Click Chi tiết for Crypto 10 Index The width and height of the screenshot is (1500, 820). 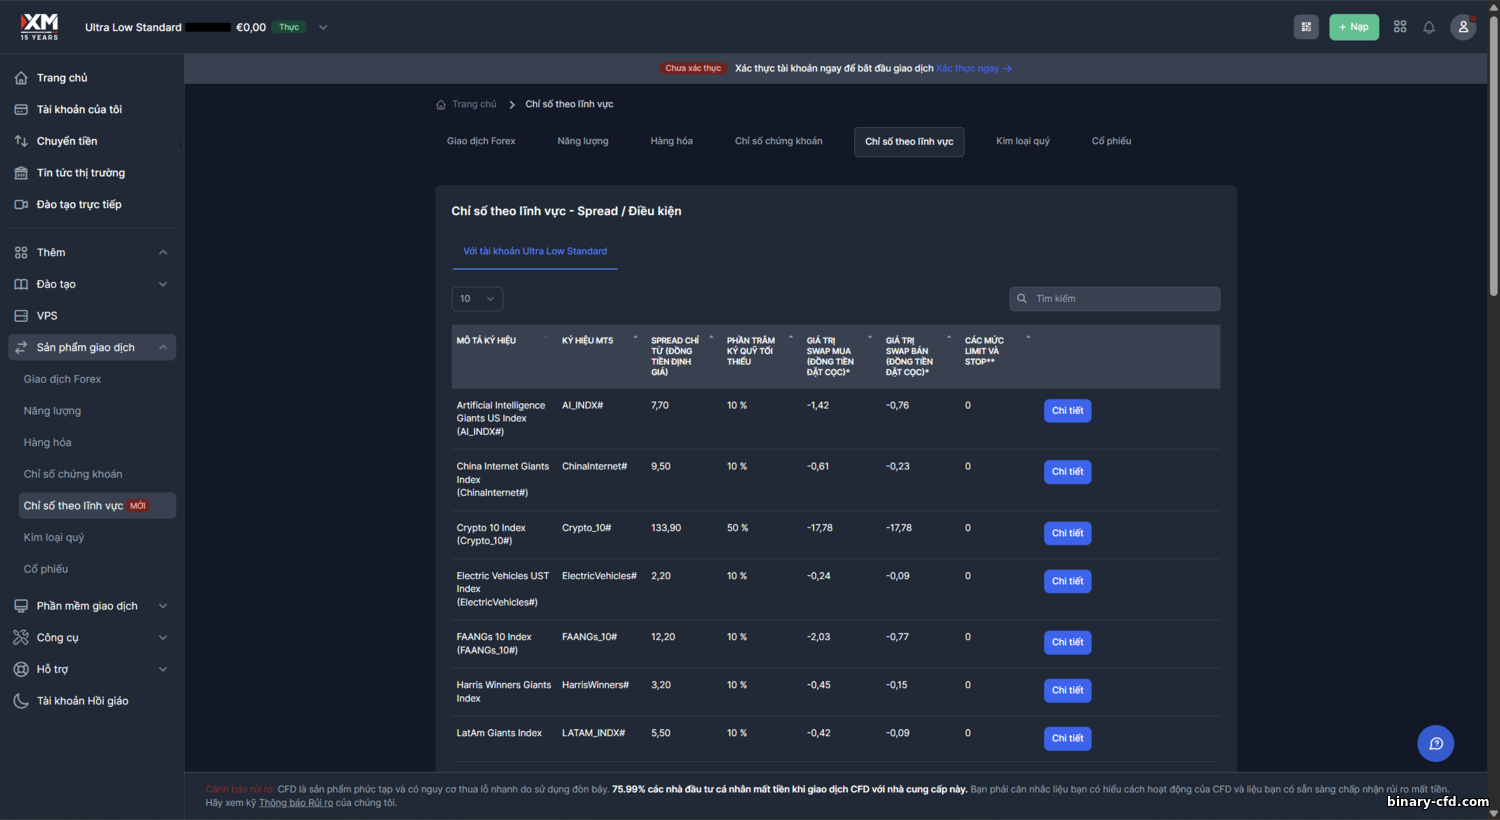pos(1067,533)
